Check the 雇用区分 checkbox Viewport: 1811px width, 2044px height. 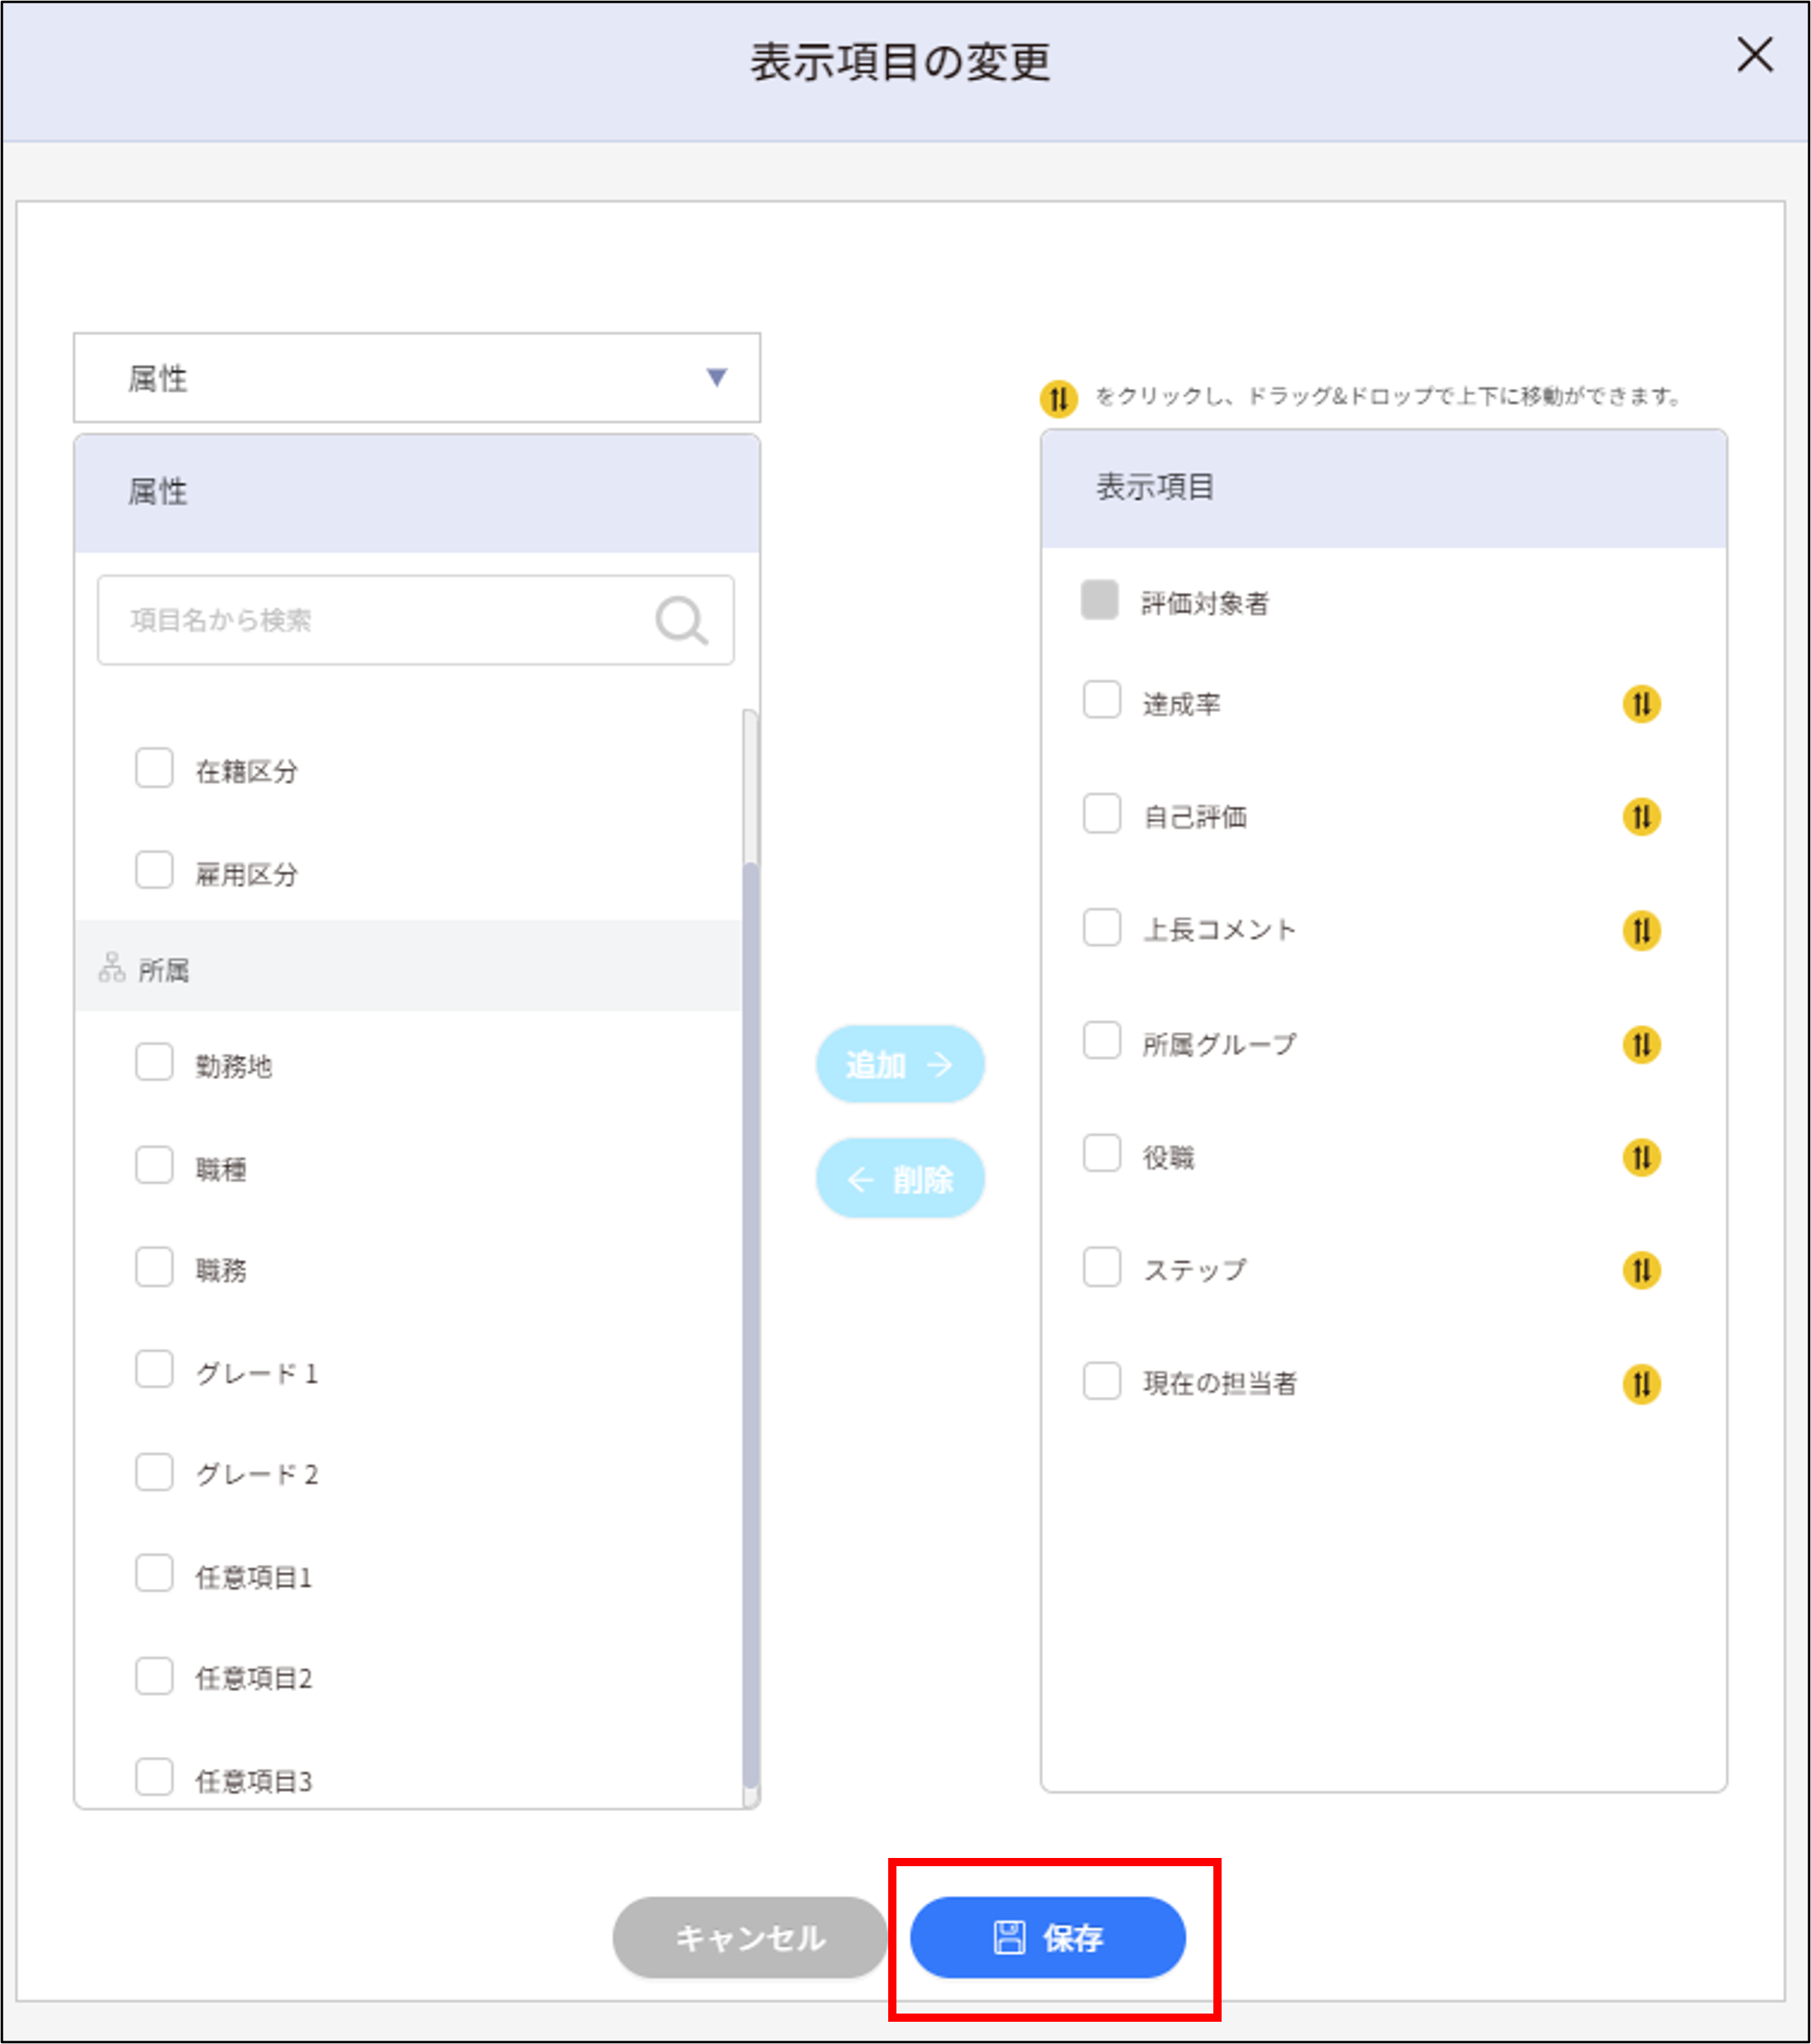(x=154, y=870)
